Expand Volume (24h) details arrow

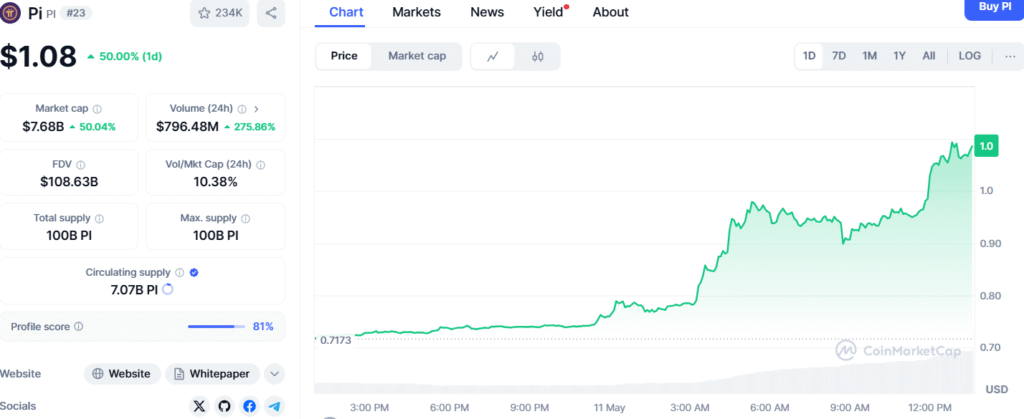coord(256,109)
